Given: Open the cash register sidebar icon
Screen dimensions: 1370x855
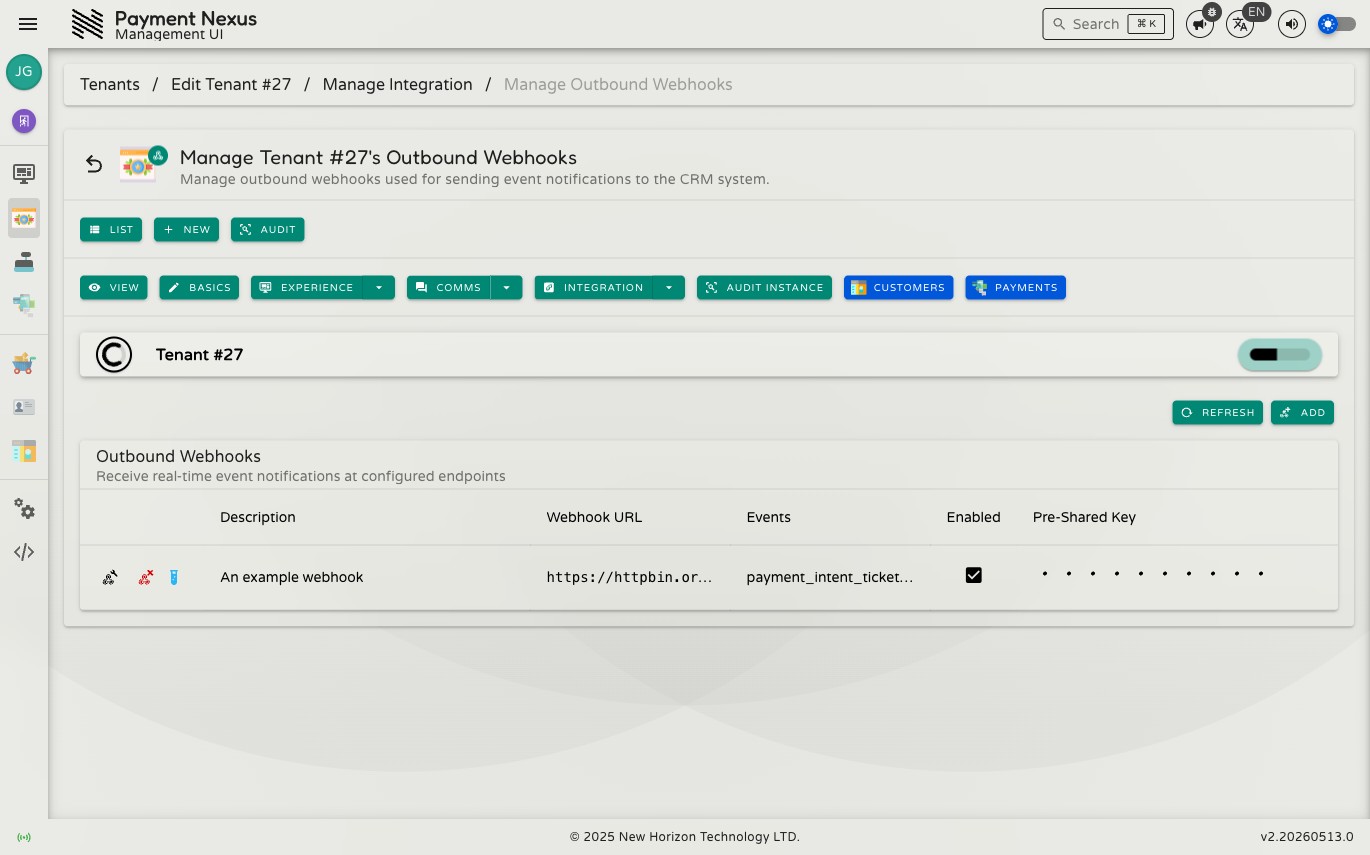Looking at the screenshot, I should tap(24, 262).
